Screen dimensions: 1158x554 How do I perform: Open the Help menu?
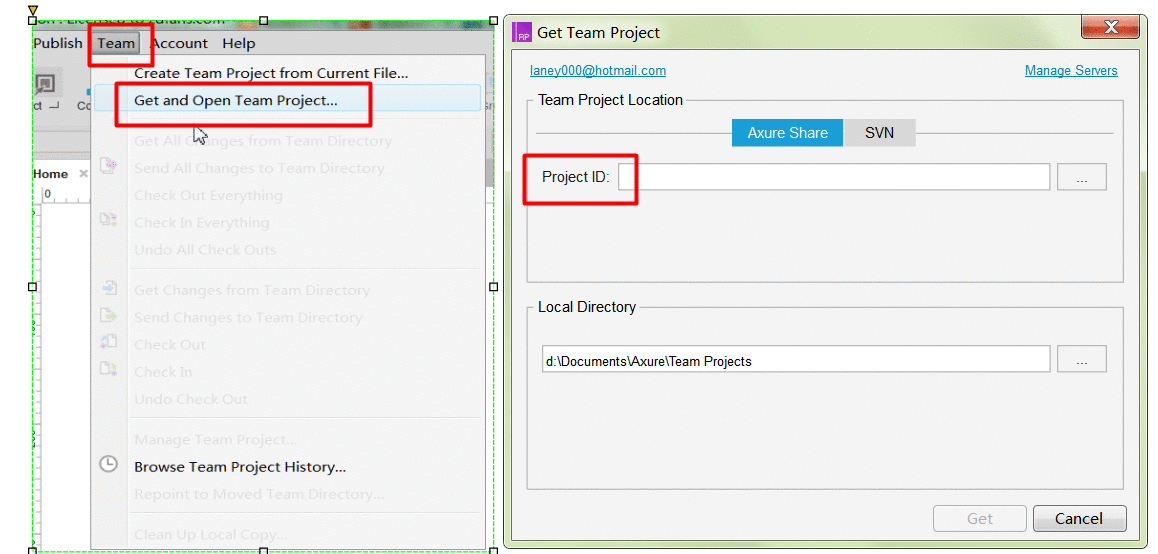click(x=239, y=44)
